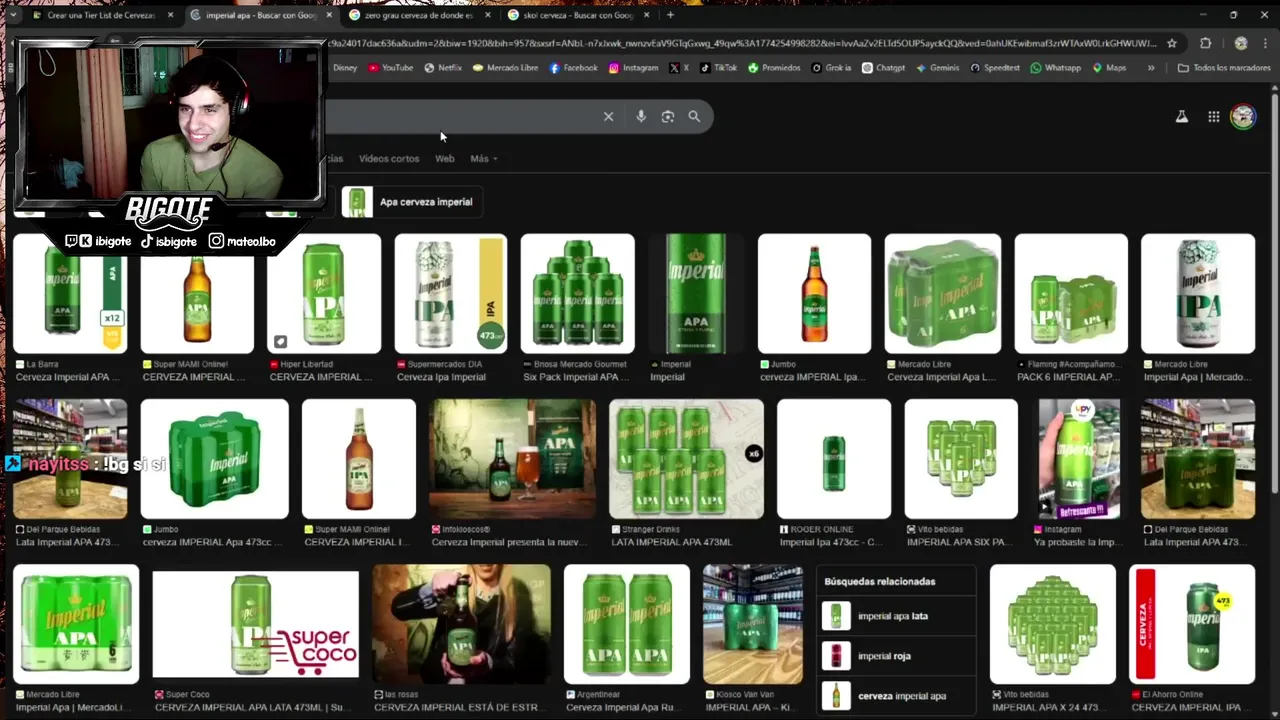Open Google Lens image search icon
1280x720 pixels.
click(x=668, y=117)
